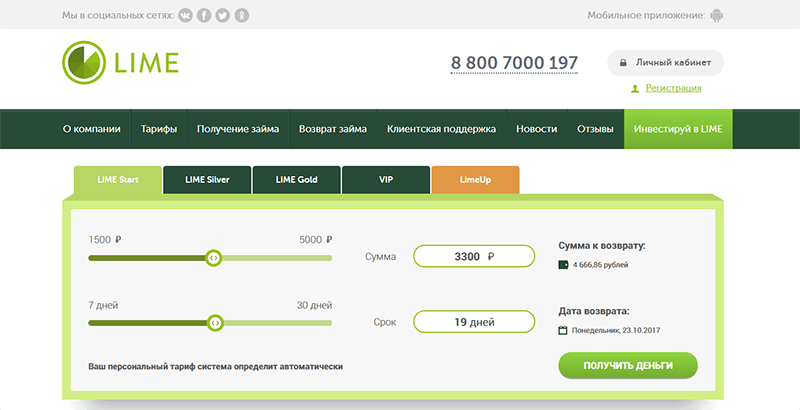Open the О компании menu
Image resolution: width=800 pixels, height=410 pixels.
pyautogui.click(x=91, y=129)
